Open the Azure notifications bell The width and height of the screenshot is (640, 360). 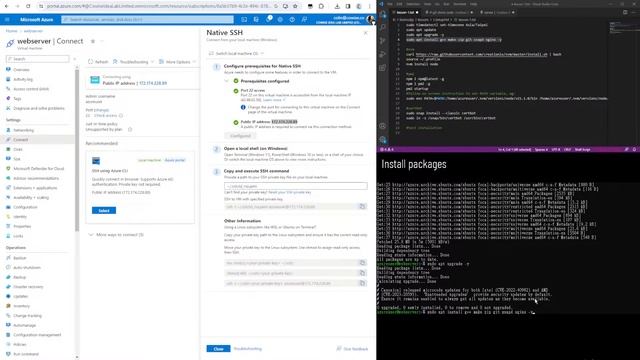[268, 20]
